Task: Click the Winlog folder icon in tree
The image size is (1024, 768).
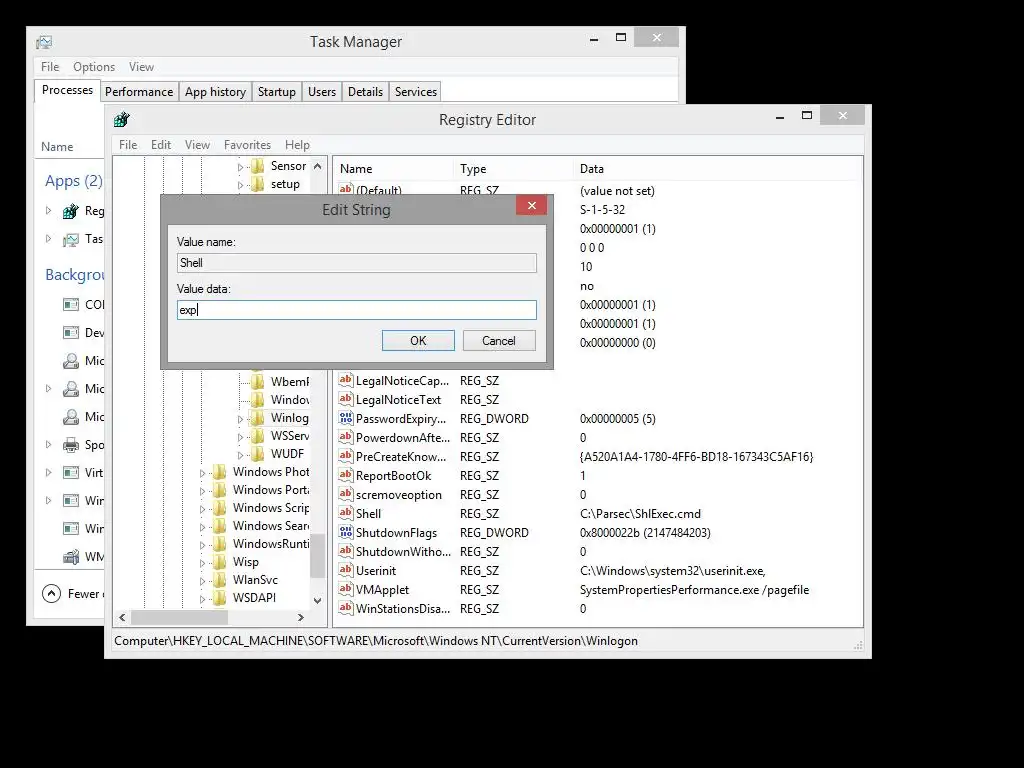Action: 258,418
